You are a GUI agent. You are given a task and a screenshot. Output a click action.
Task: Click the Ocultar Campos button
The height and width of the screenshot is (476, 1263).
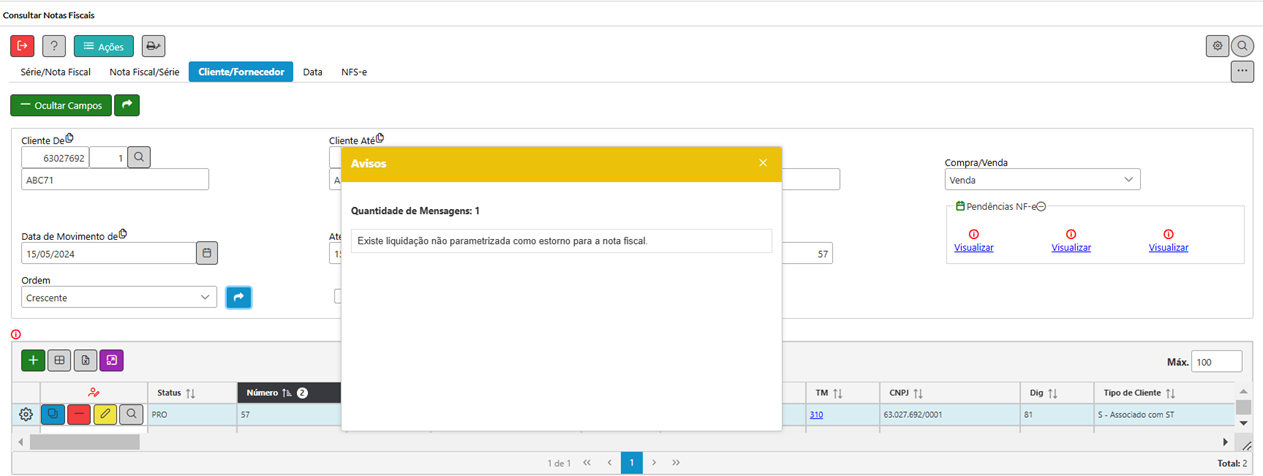click(x=61, y=105)
